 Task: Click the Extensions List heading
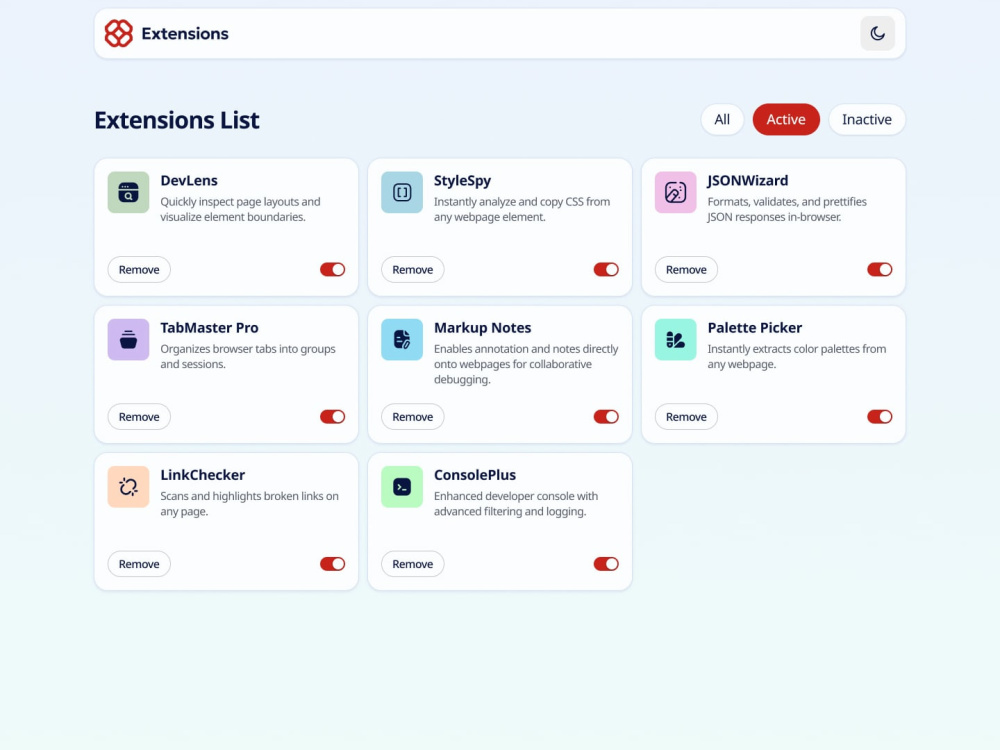click(x=177, y=120)
